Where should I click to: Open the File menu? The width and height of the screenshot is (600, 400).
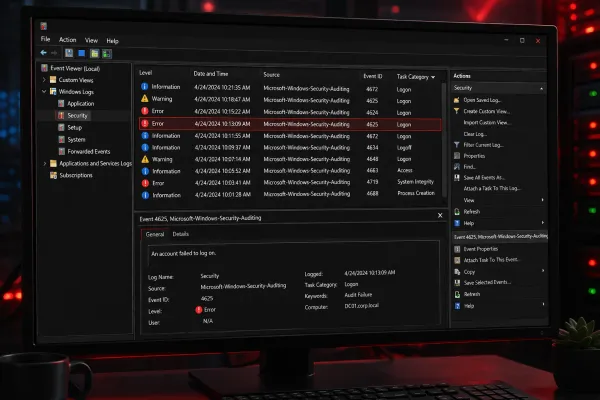(45, 39)
